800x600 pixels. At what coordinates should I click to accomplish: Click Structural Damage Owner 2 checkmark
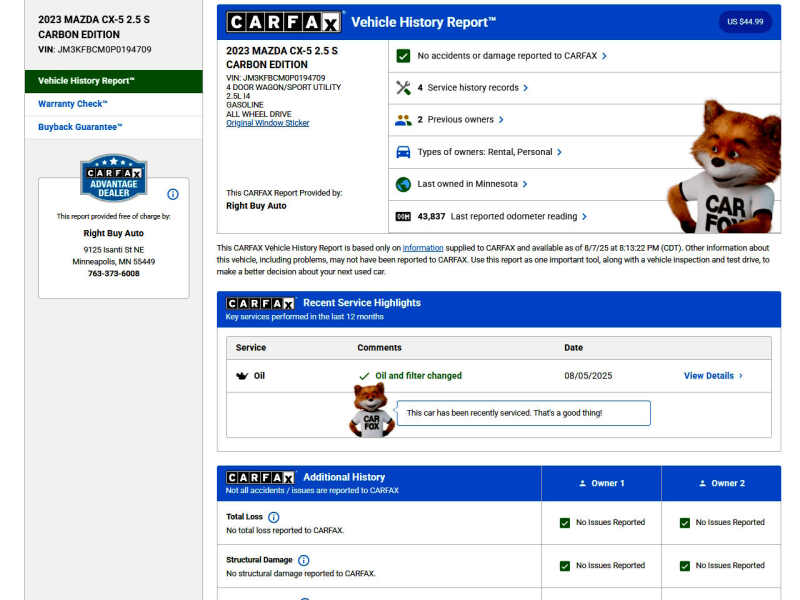click(685, 566)
